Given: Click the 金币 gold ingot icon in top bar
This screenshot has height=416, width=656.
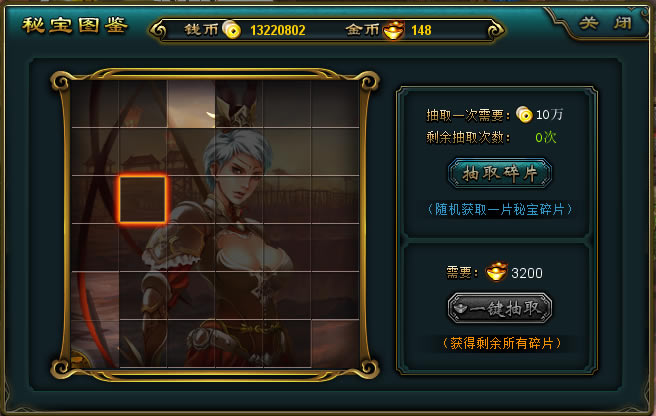Looking at the screenshot, I should tap(393, 30).
